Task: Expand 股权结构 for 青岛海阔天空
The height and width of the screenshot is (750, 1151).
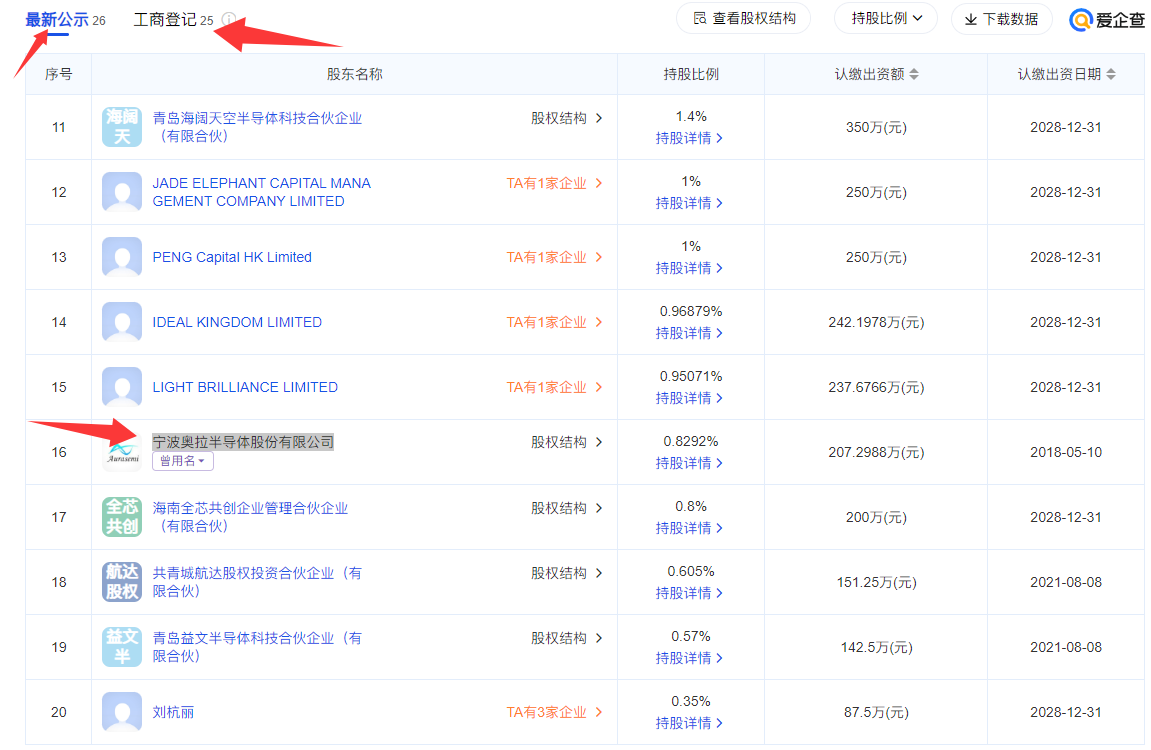Action: pyautogui.click(x=567, y=118)
